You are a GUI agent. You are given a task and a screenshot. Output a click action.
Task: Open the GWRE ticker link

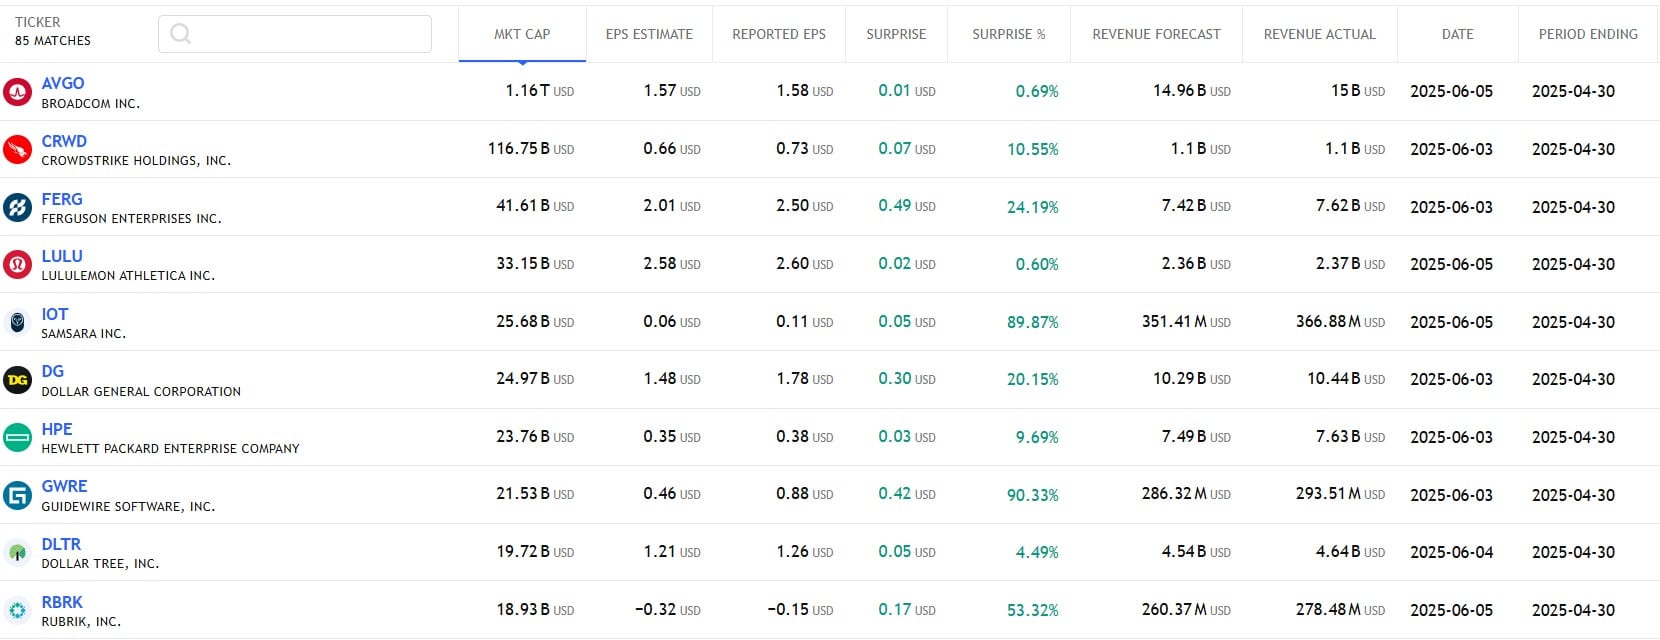64,486
